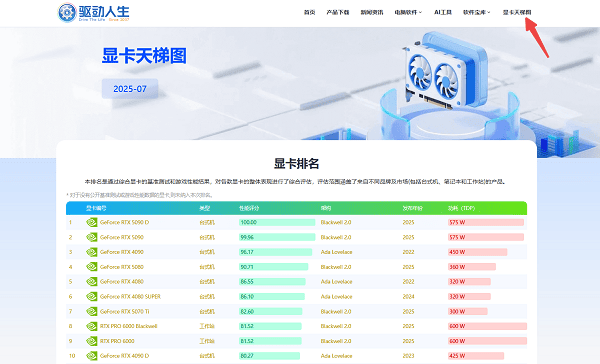
Task: Open the GeForce RTX 4080 SUPER link
Action: click(x=130, y=297)
